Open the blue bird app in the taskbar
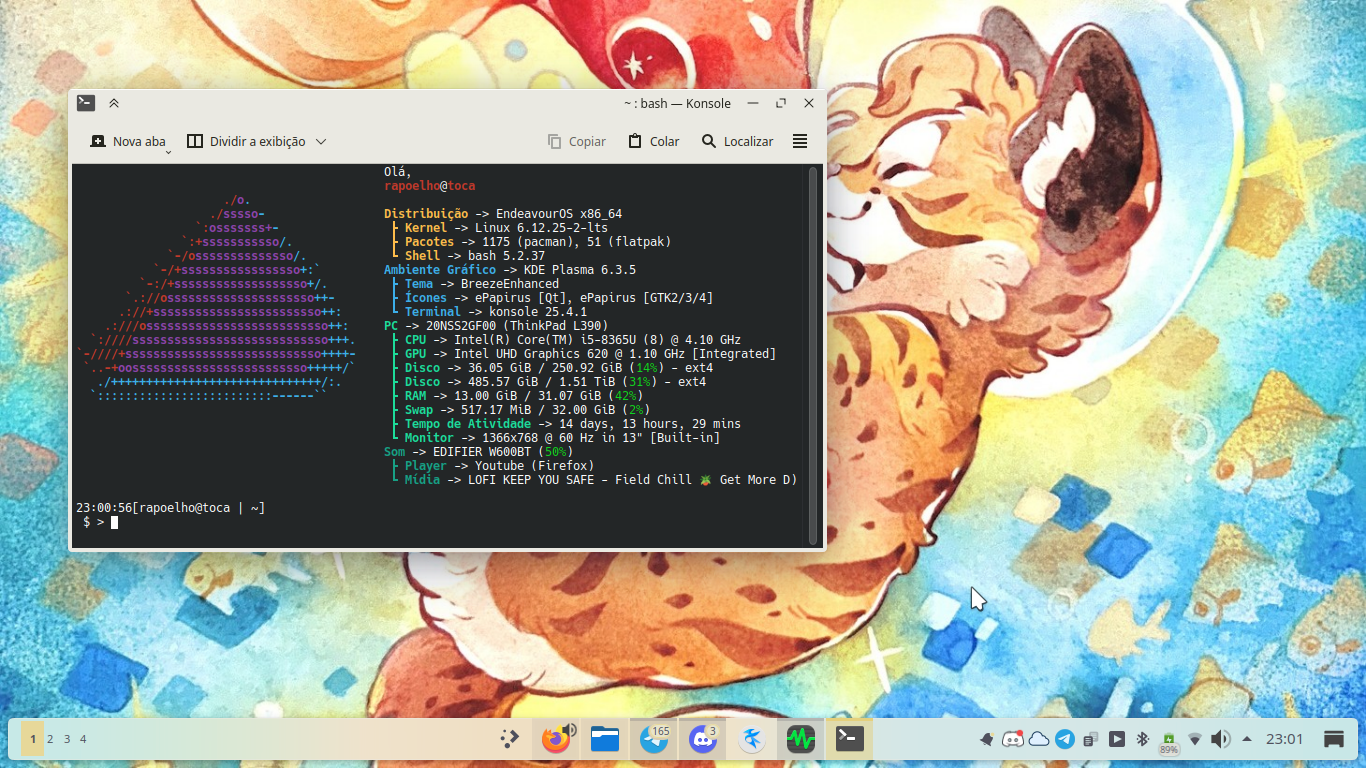The image size is (1366, 768). (x=752, y=739)
